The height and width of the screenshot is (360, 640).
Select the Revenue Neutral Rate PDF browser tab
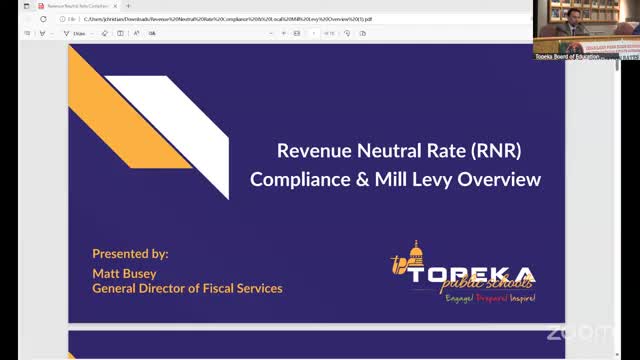coord(78,6)
